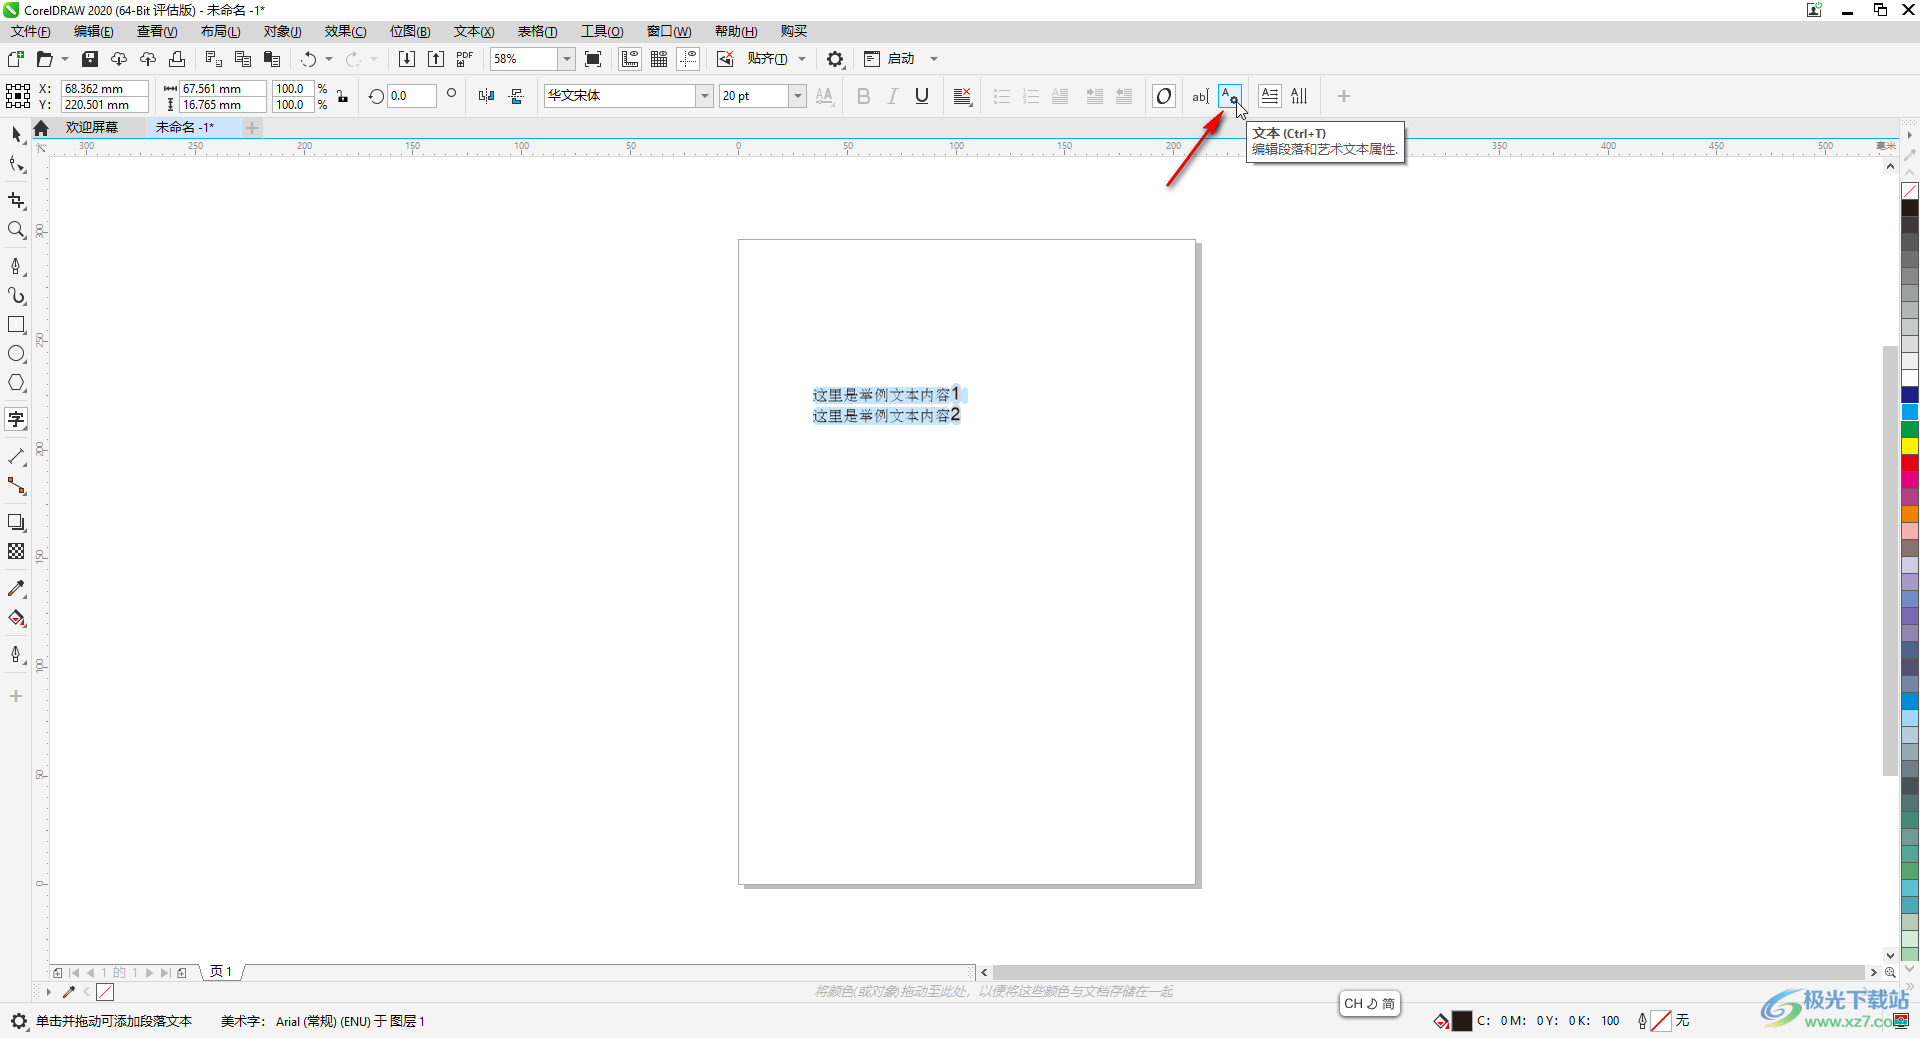
Task: Click the add toolbox item plus button
Action: click(x=16, y=696)
